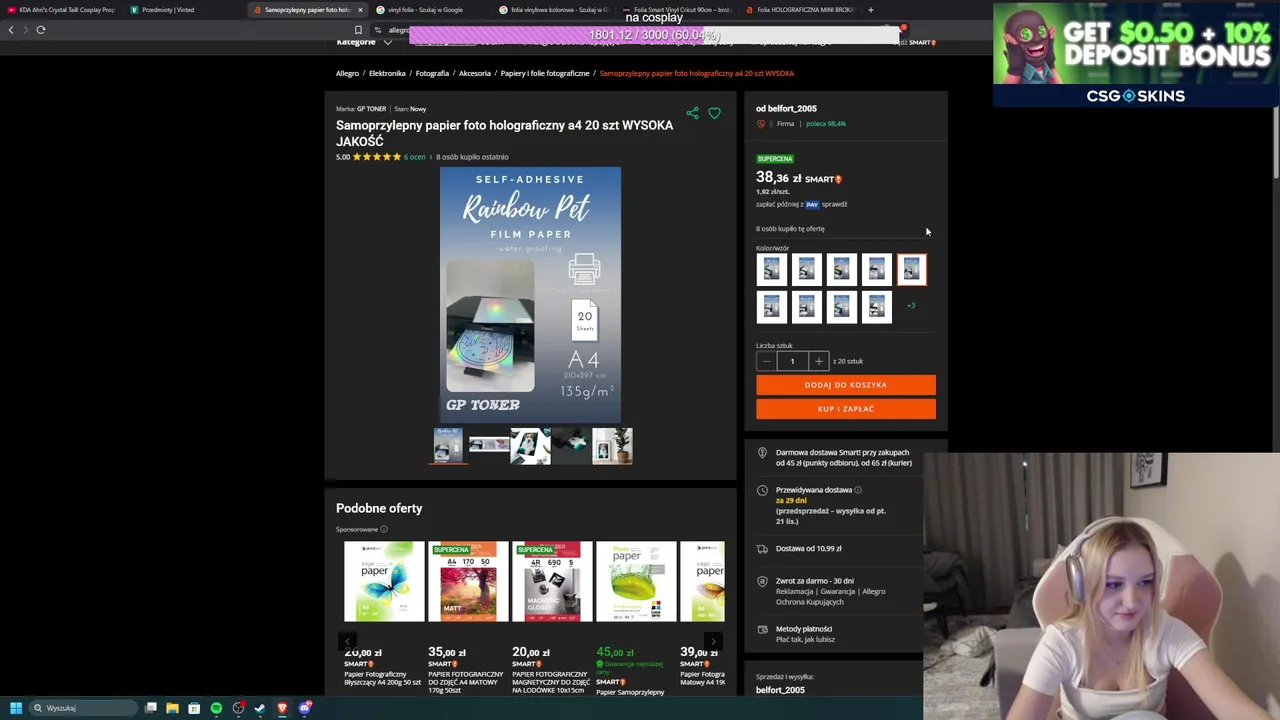This screenshot has height=720, width=1280.
Task: Select the first Kolor/wzór variant in bottom row
Action: [x=771, y=307]
